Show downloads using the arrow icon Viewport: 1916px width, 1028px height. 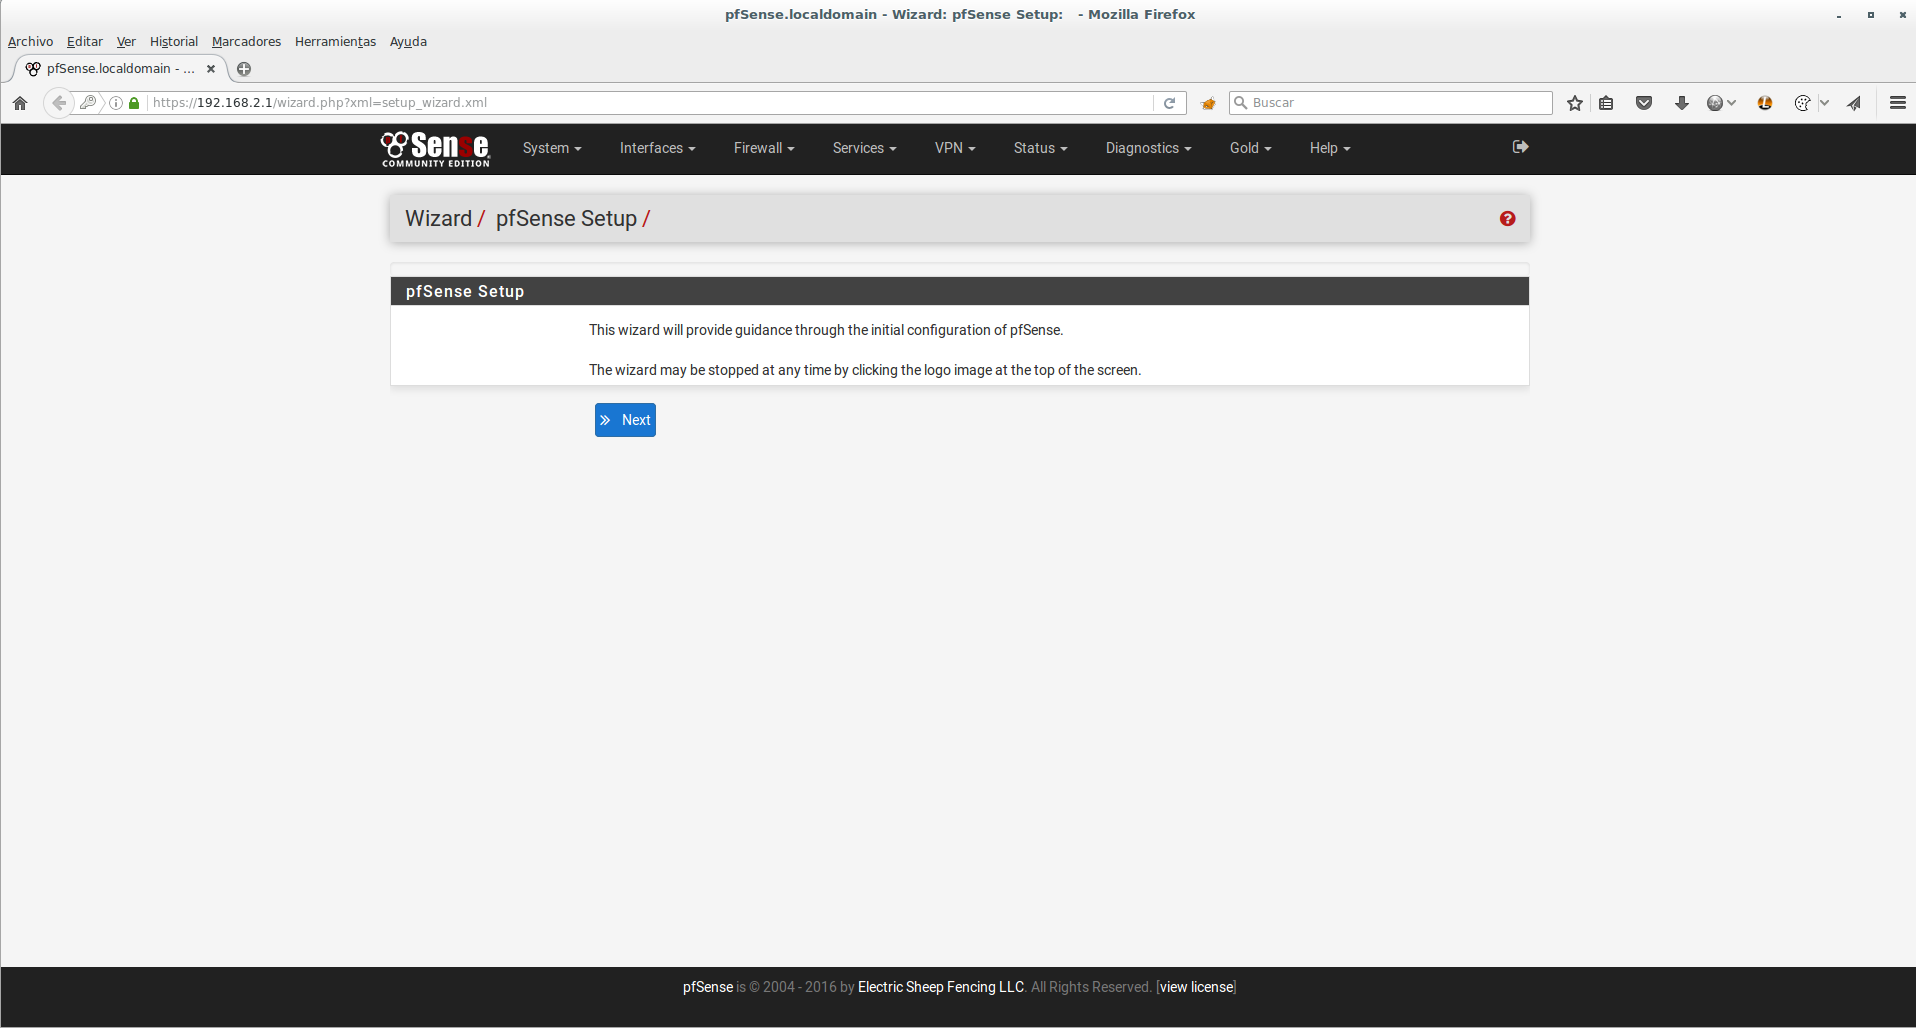click(x=1681, y=103)
